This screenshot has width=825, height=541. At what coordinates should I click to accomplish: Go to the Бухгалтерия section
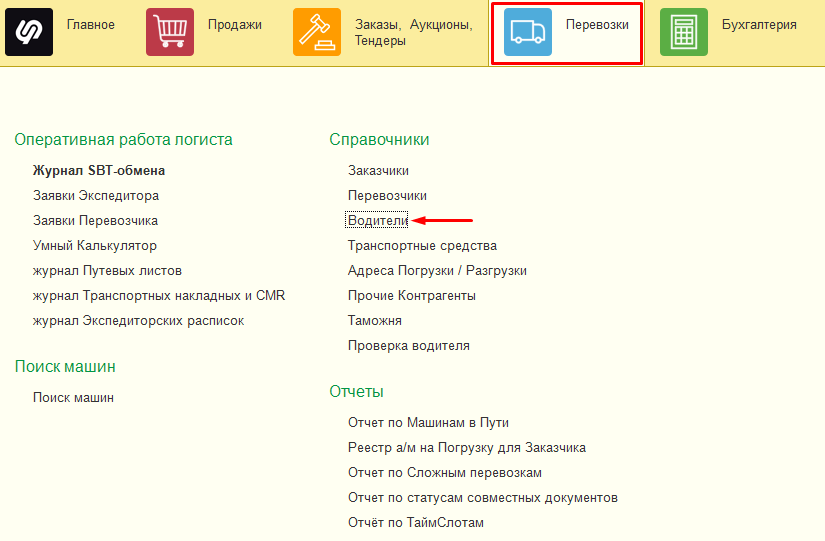pos(759,25)
